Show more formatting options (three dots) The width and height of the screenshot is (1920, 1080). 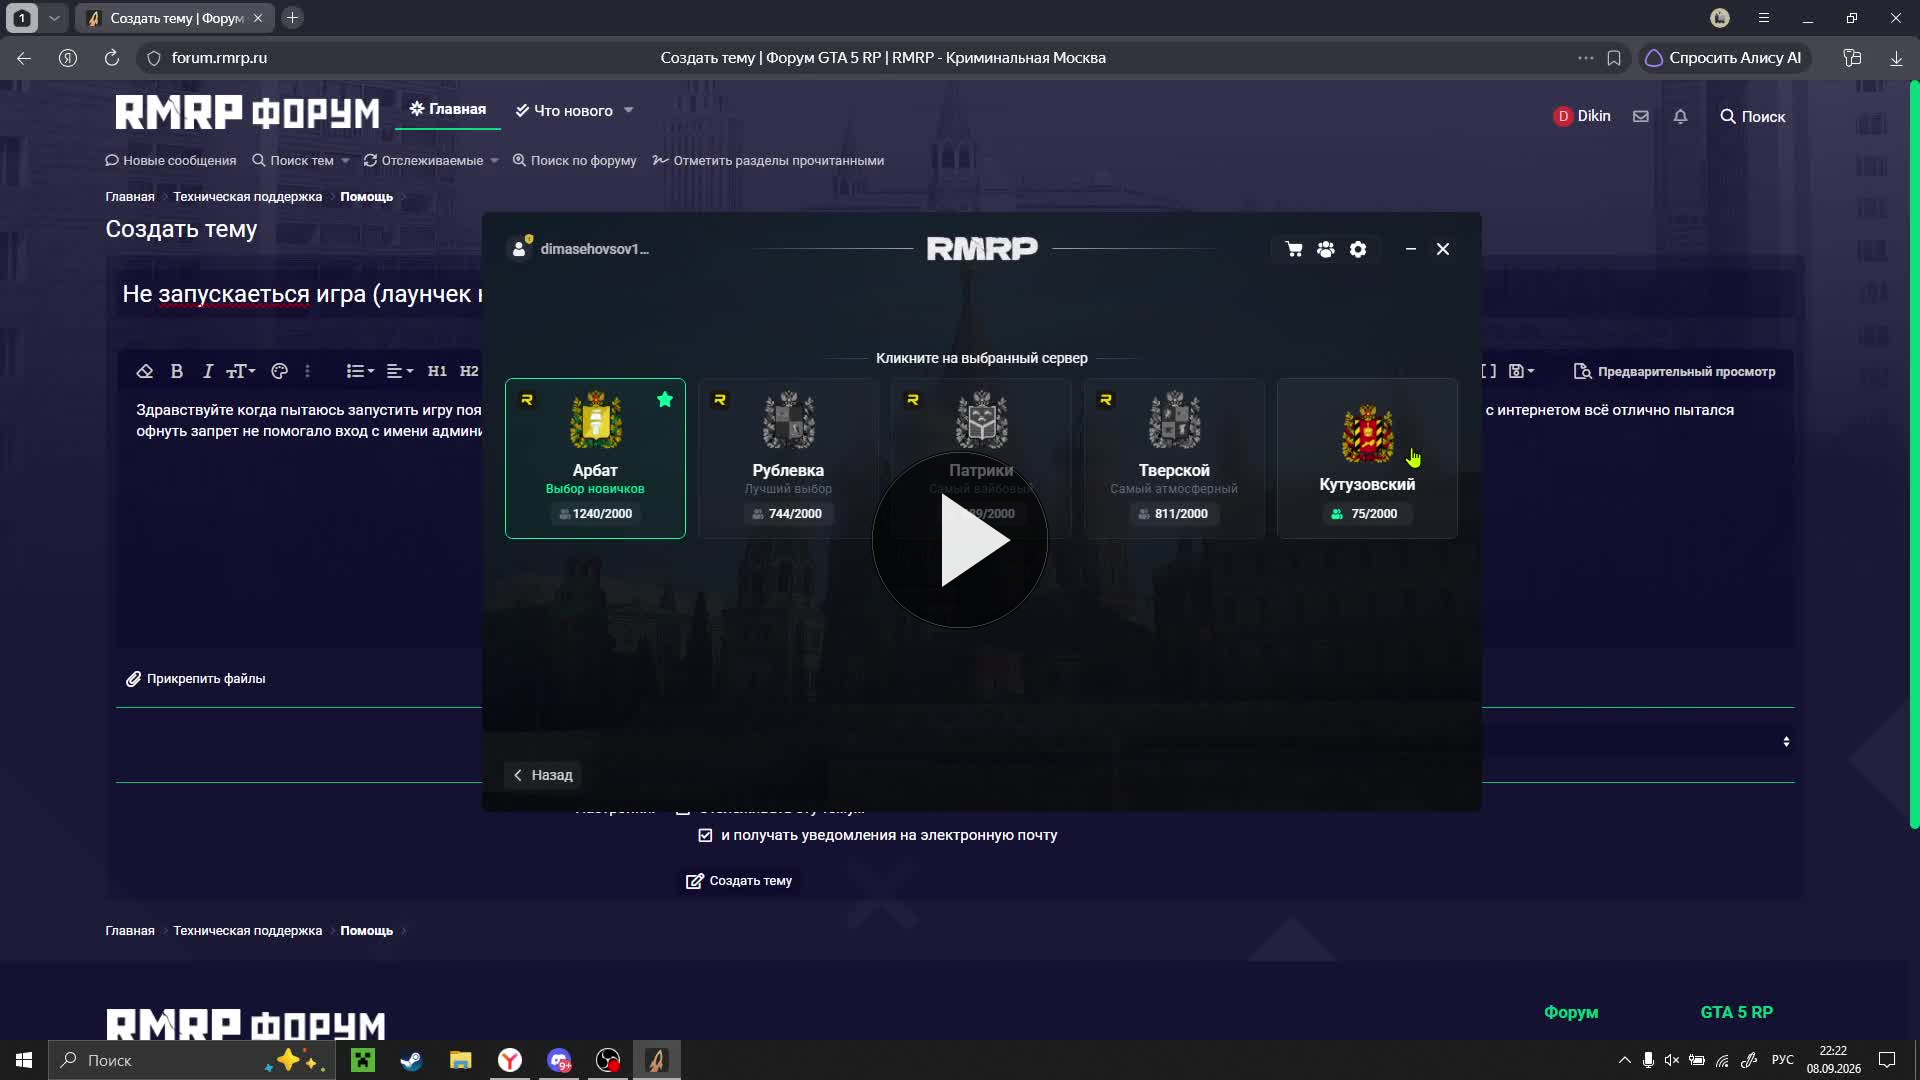(307, 371)
